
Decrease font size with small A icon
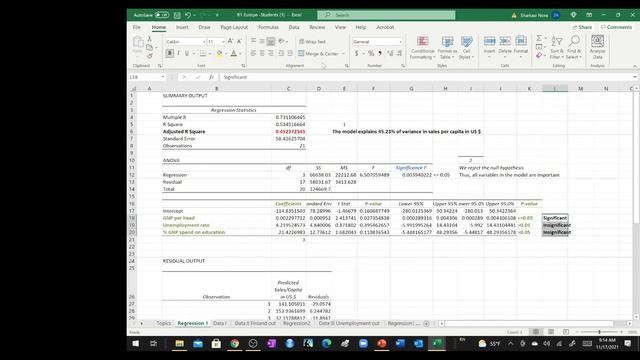coord(239,41)
